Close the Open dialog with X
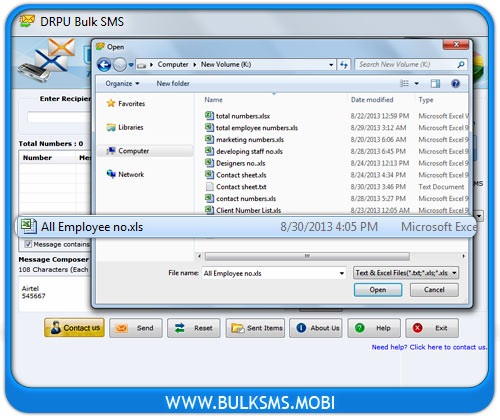The width and height of the screenshot is (500, 420). pos(456,44)
